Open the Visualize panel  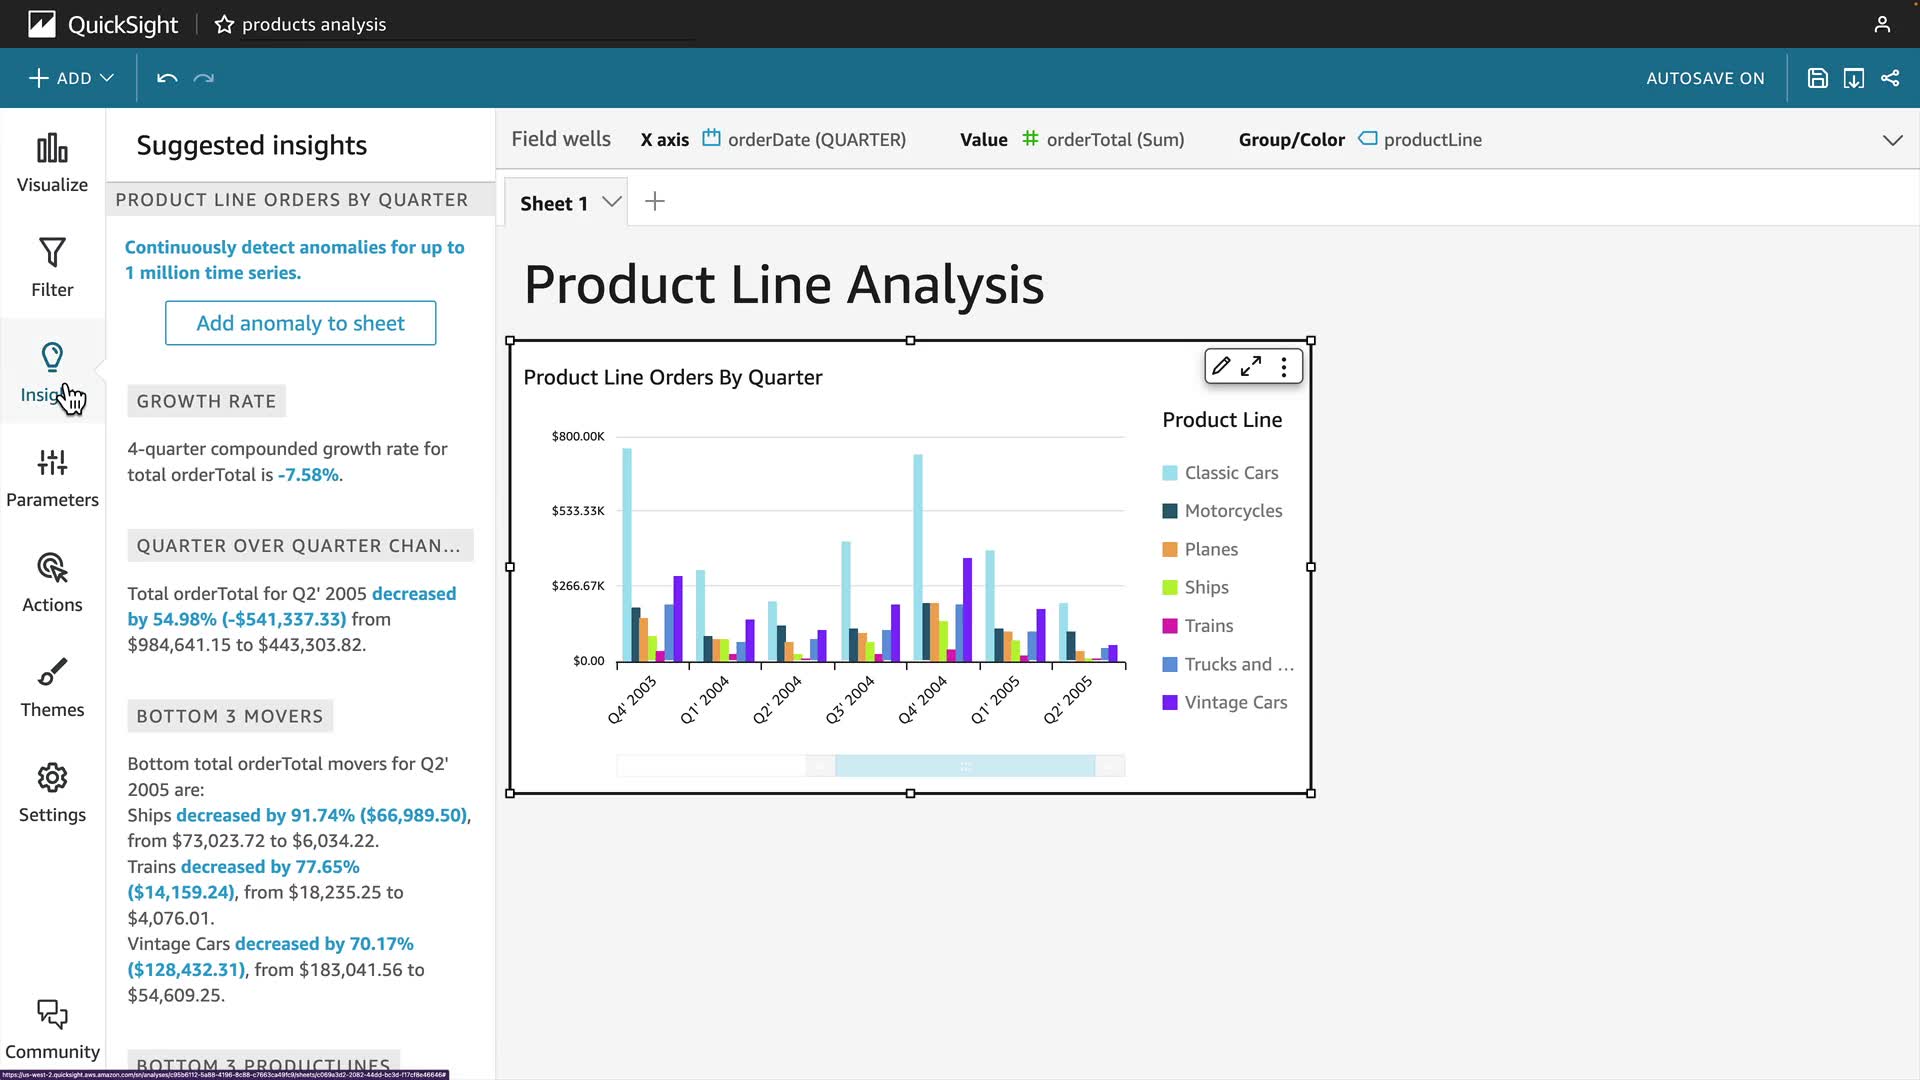coord(52,163)
